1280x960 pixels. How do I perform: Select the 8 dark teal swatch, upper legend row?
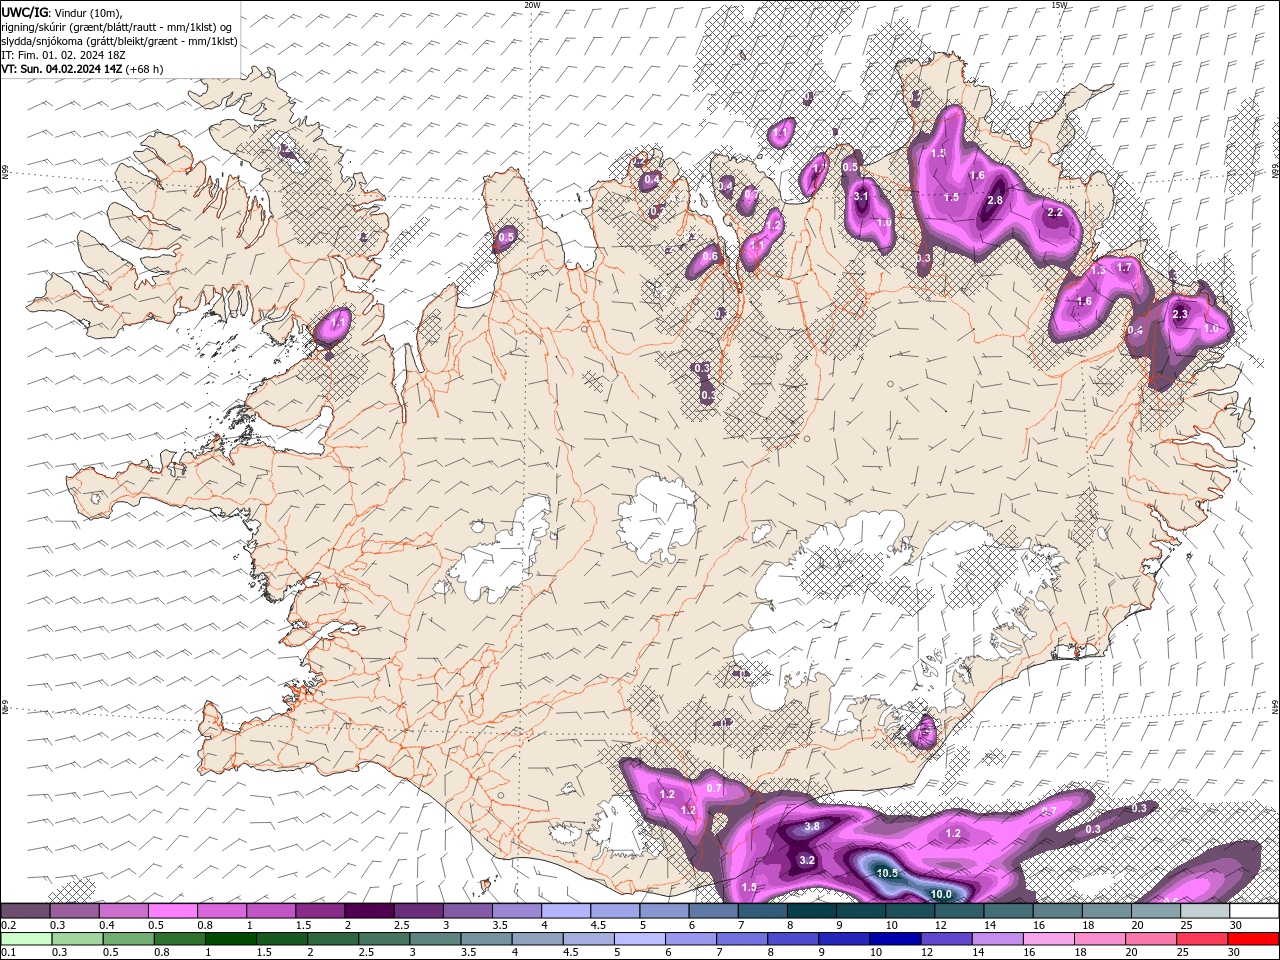pos(812,911)
